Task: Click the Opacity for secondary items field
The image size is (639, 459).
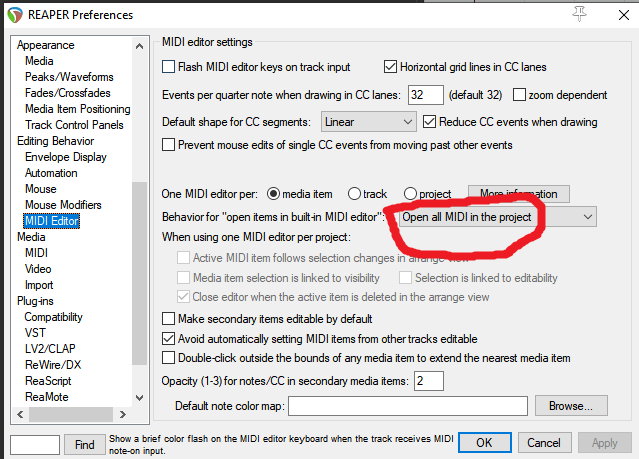Action: point(429,381)
